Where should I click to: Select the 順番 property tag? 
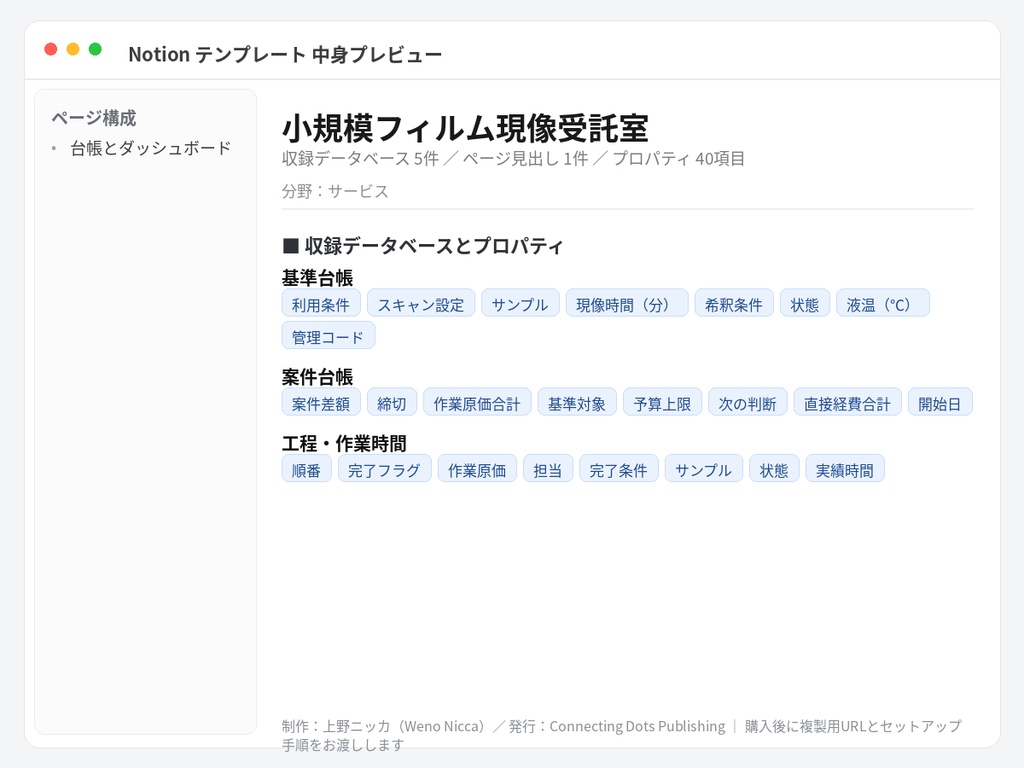pos(306,469)
